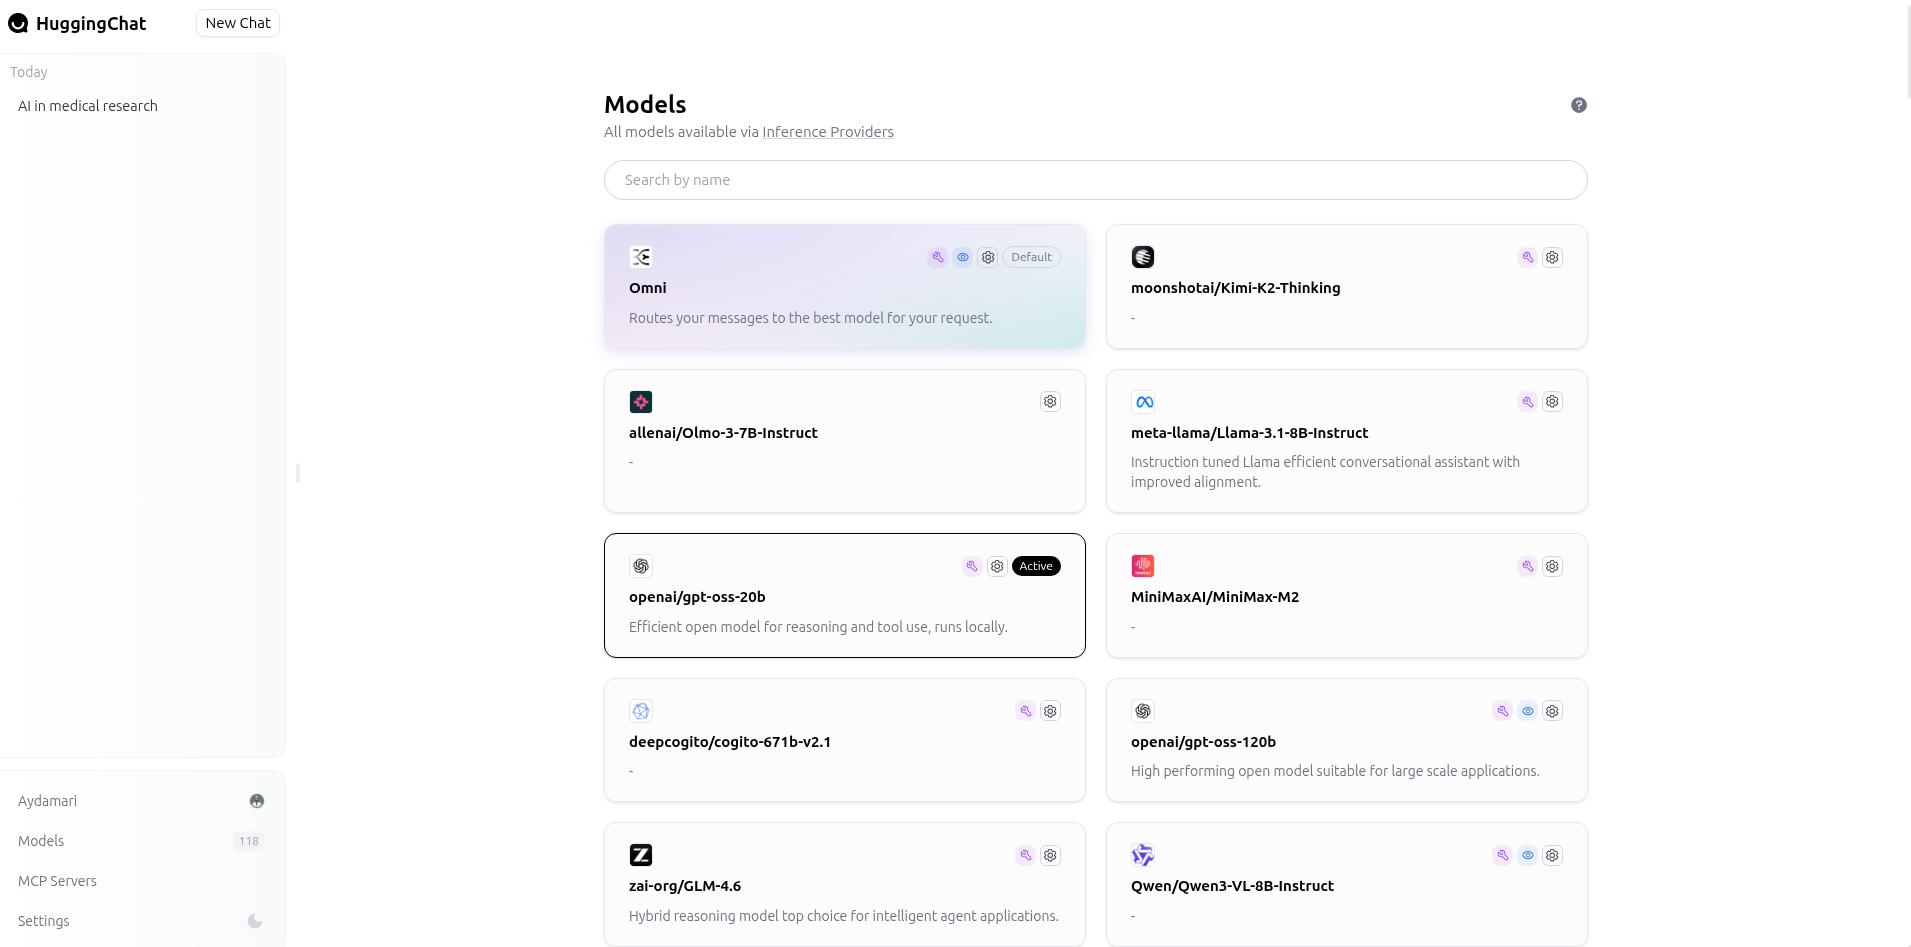Click the vision eye icon on Omni
Screen dimensions: 1911x947
[962, 257]
